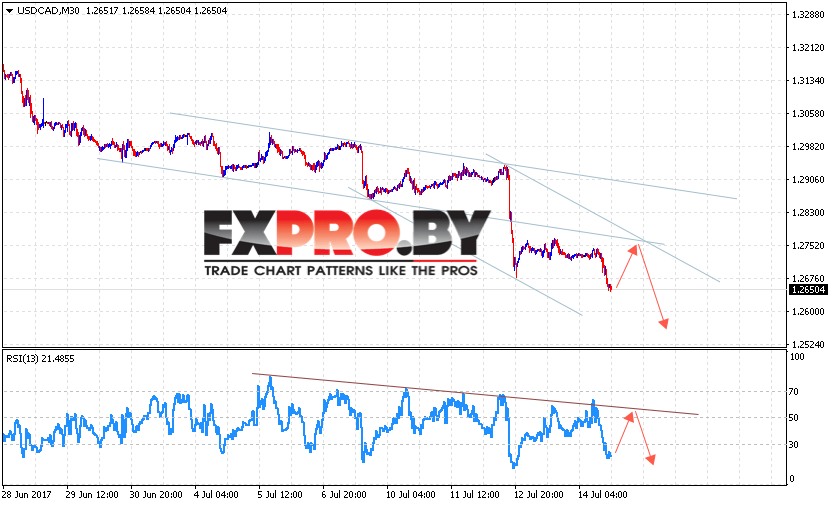829x506 pixels.
Task: Click the 29 Jun 12:00 time label
Action: pos(92,495)
